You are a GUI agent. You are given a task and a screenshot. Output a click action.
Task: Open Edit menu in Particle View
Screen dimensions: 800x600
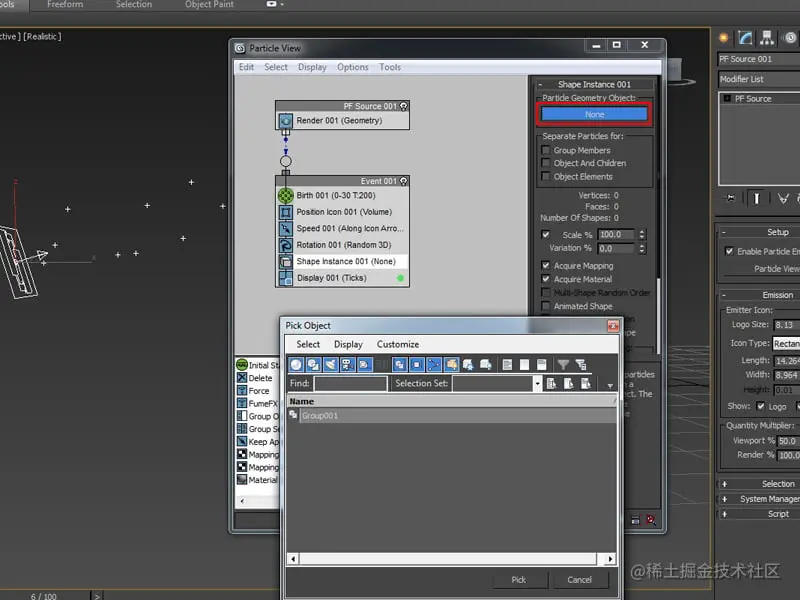(x=246, y=67)
